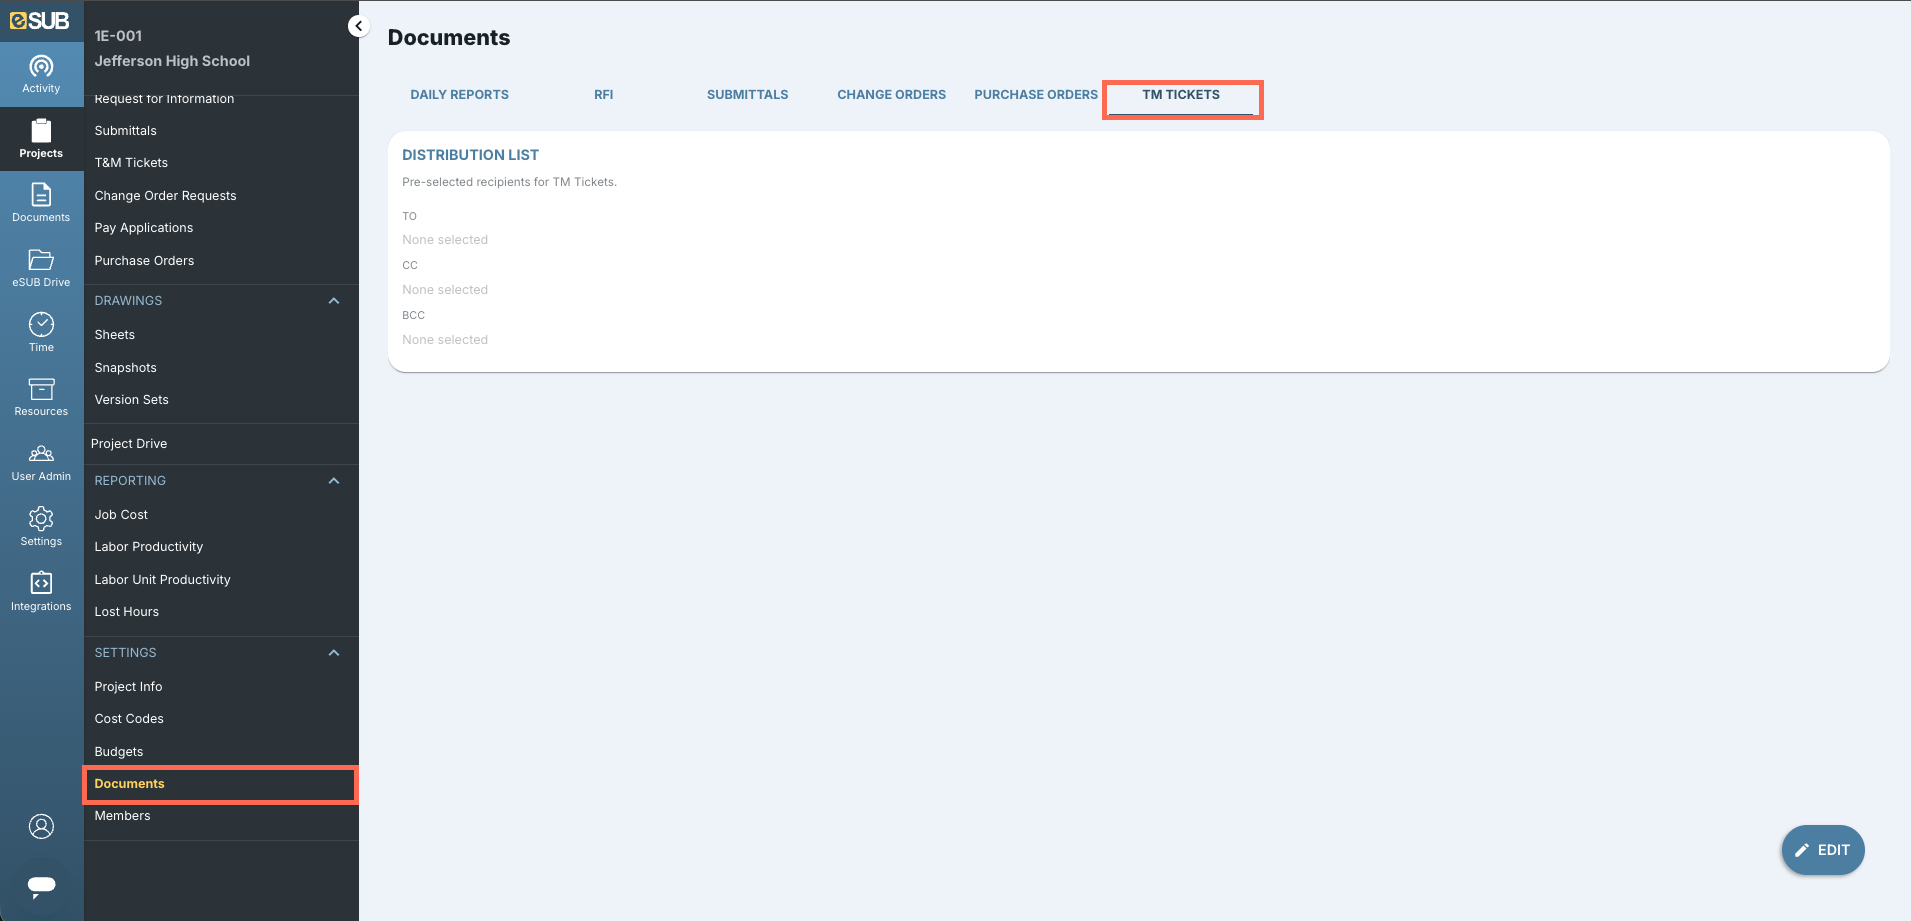This screenshot has width=1911, height=921.
Task: Switch to the CHANGE ORDERS tab
Action: 891,95
